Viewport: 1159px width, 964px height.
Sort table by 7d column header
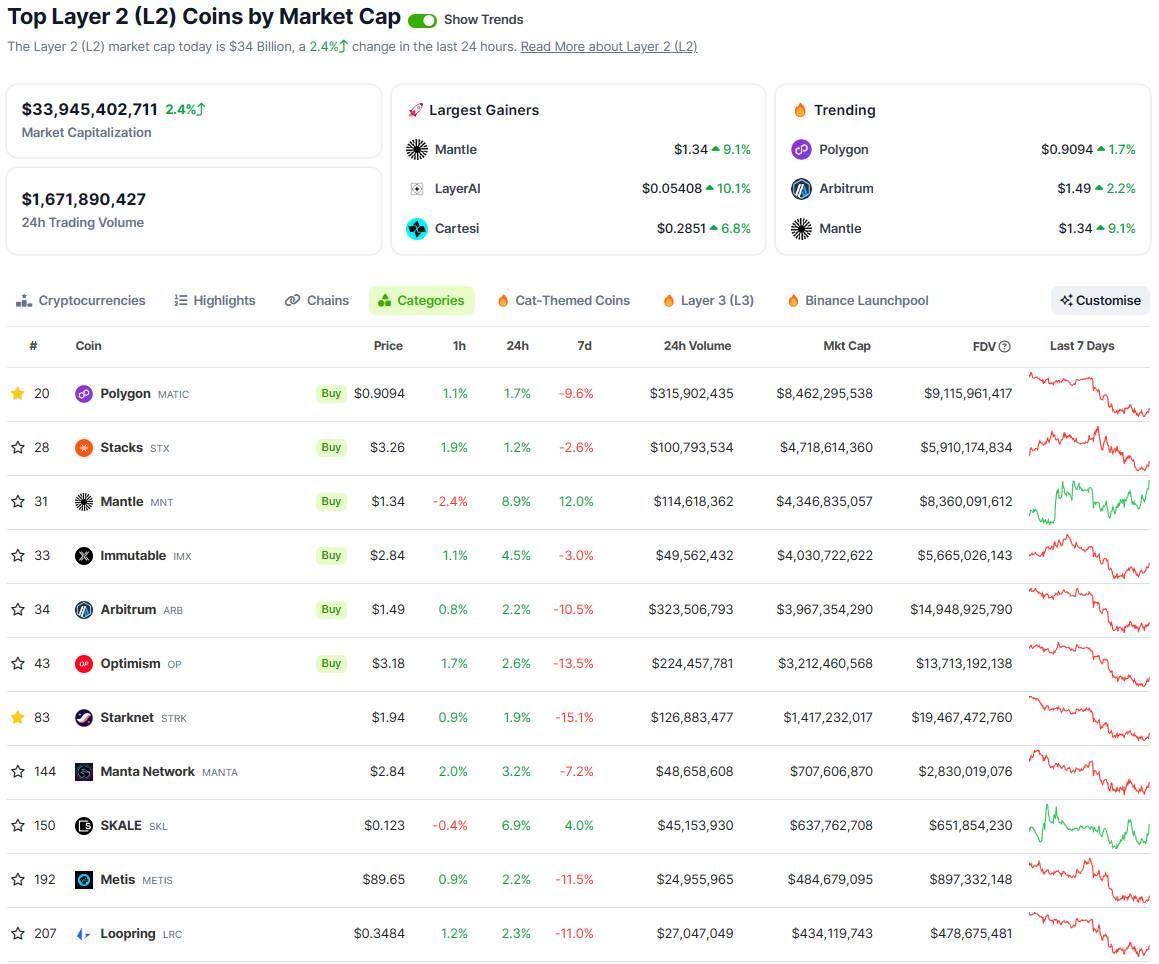[x=584, y=346]
